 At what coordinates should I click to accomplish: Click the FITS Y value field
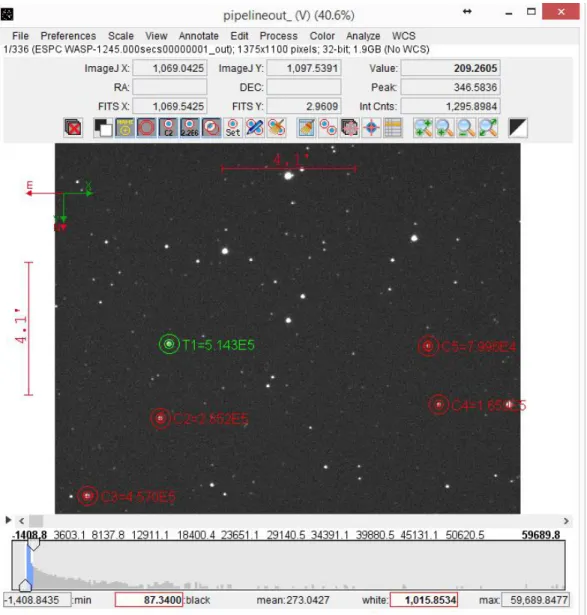(304, 106)
